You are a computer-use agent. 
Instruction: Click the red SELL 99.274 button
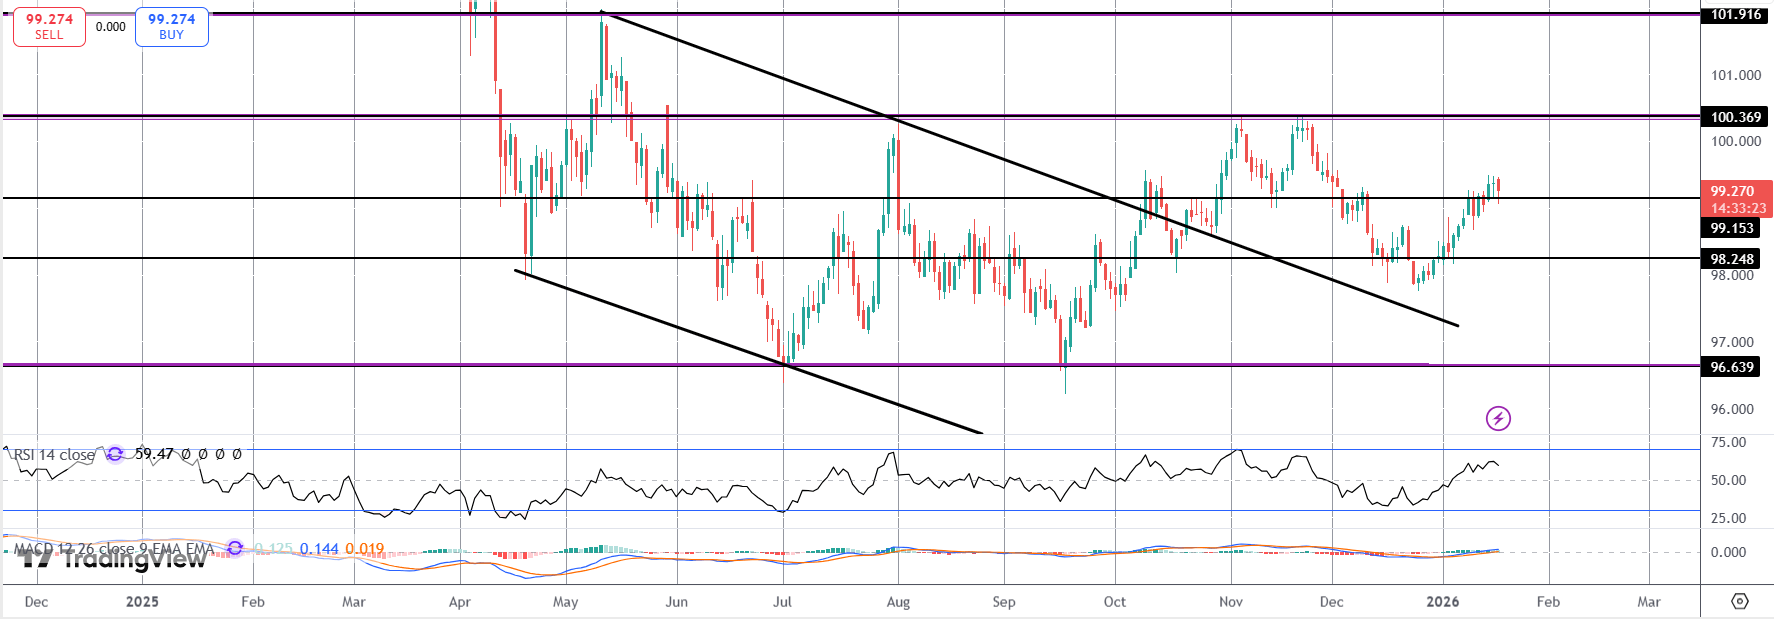pyautogui.click(x=49, y=27)
